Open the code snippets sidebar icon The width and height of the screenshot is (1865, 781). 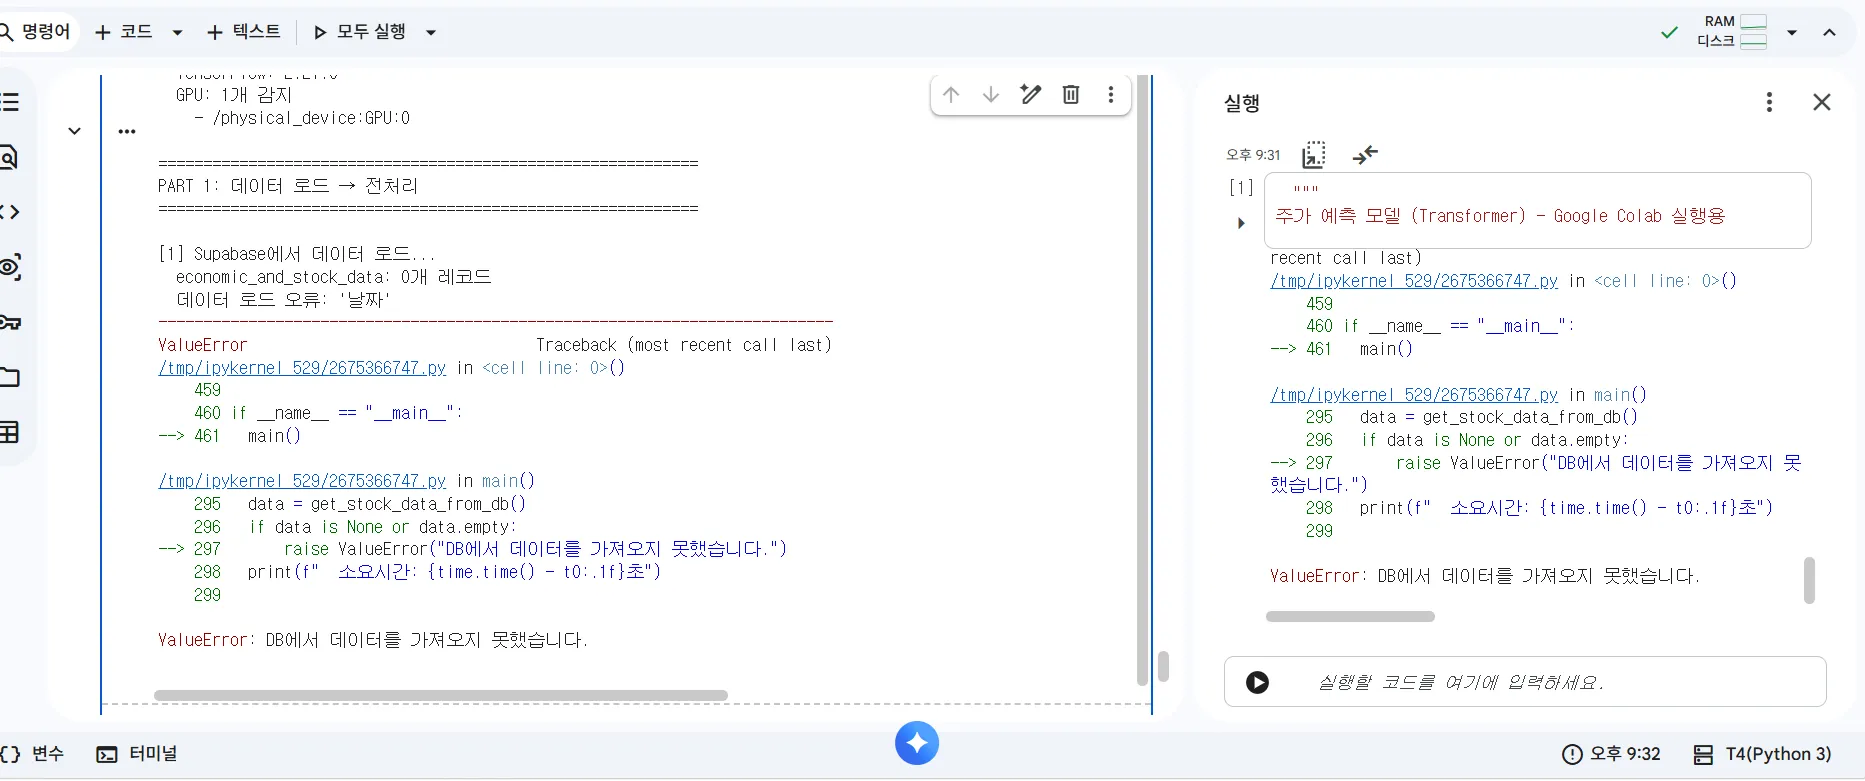(10, 212)
